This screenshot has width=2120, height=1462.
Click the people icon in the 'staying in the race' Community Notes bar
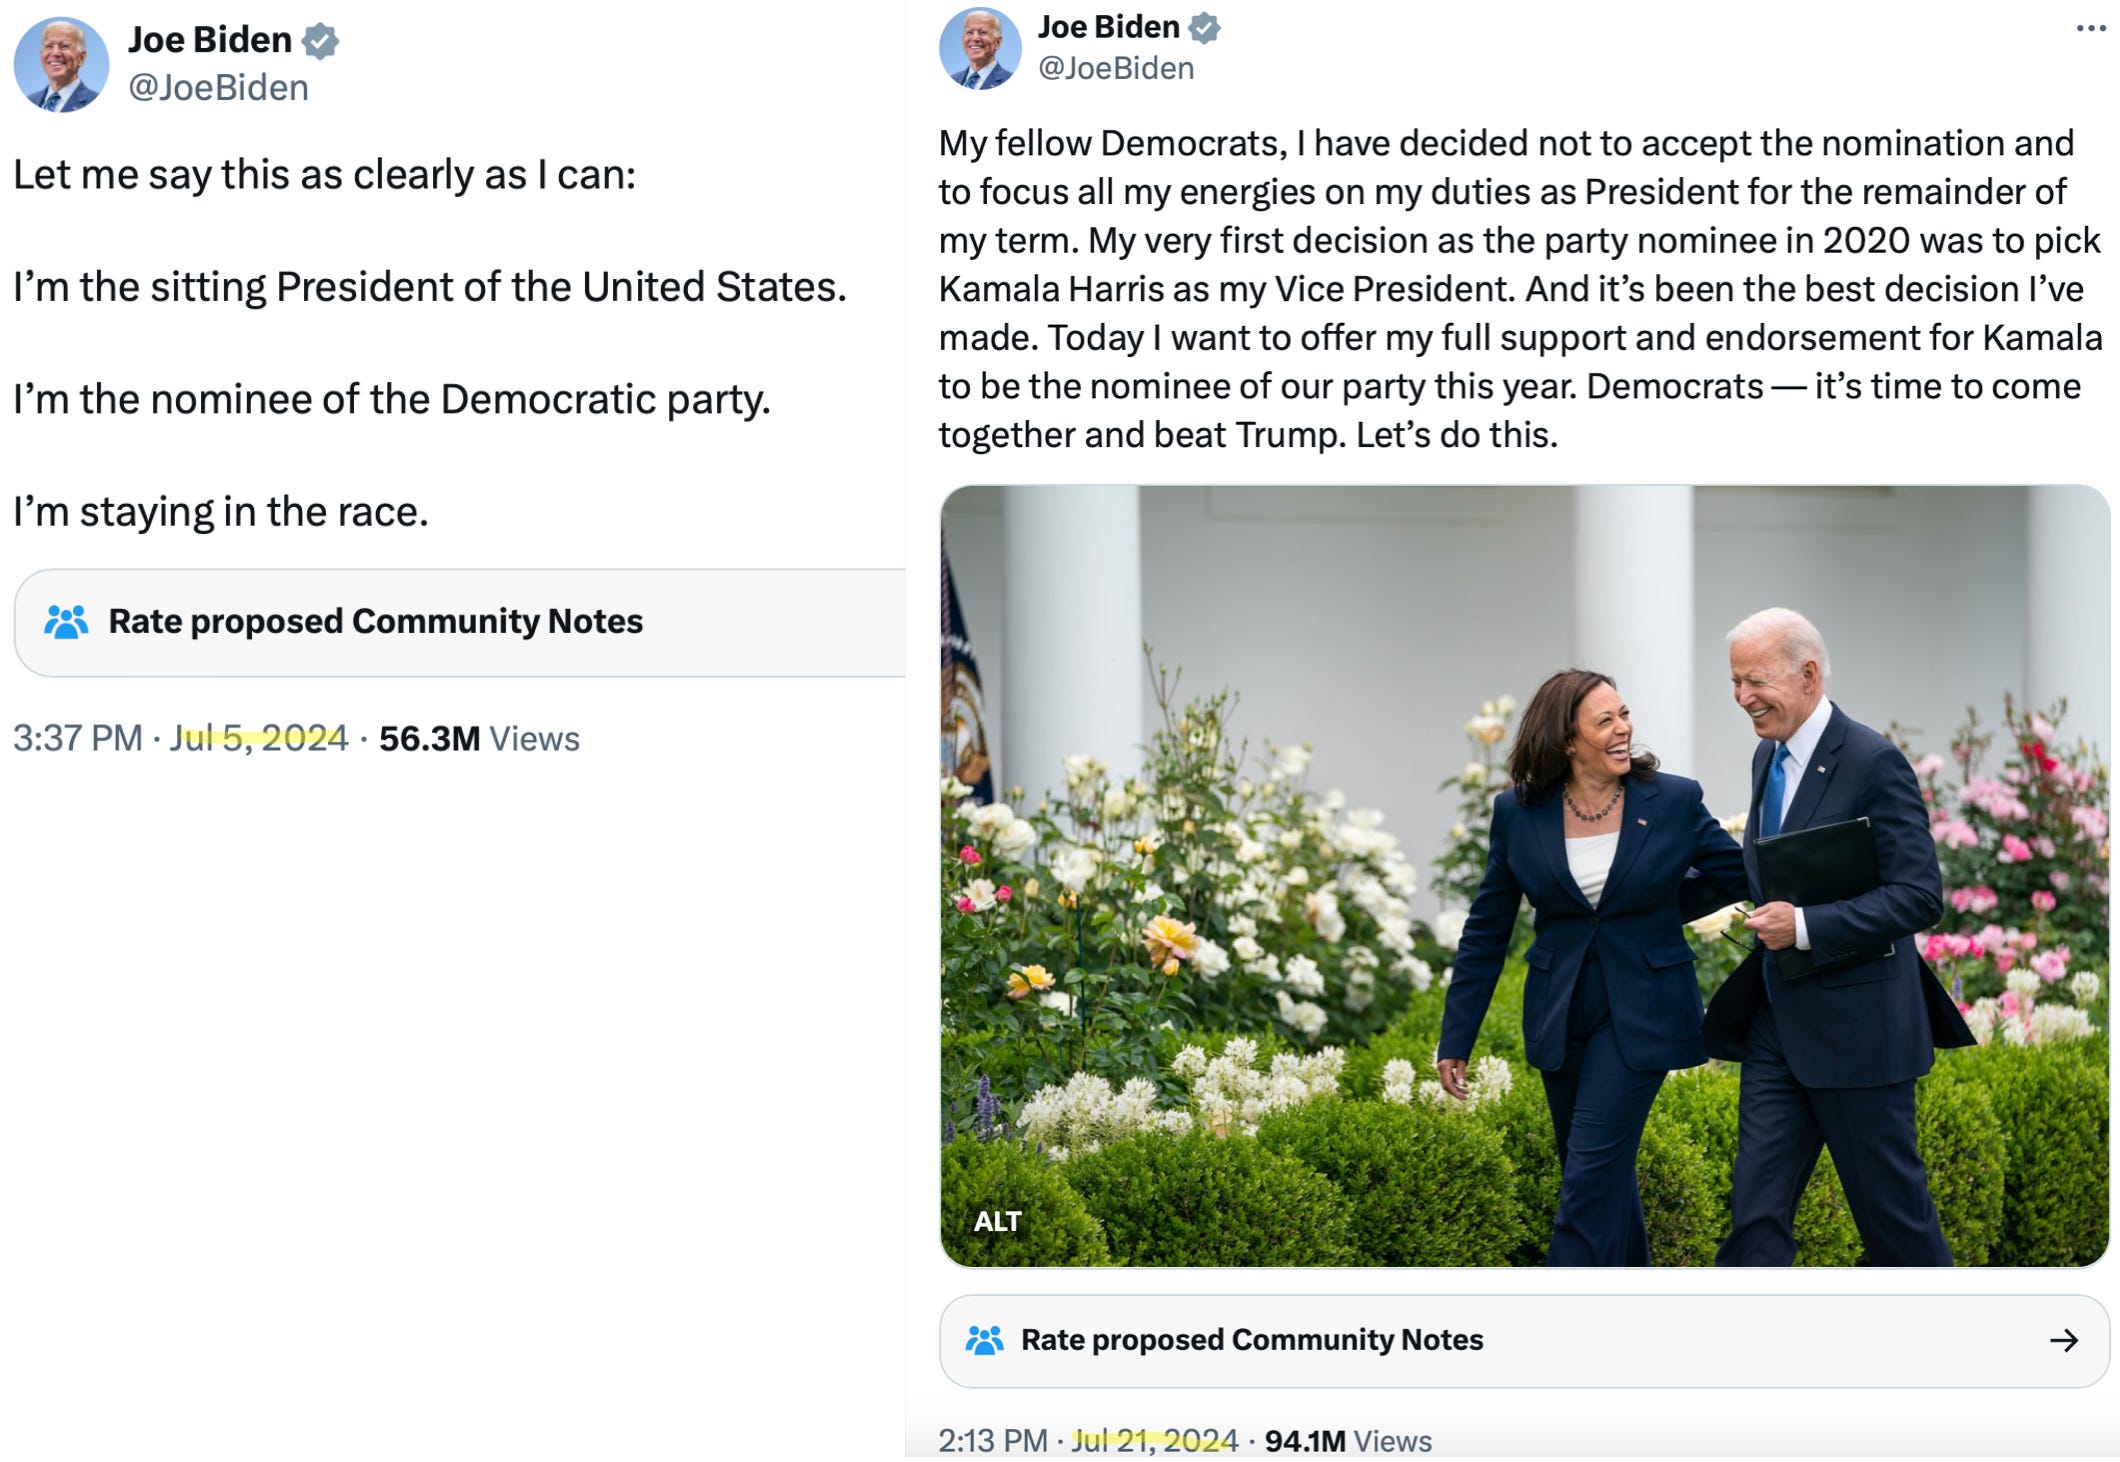[66, 622]
